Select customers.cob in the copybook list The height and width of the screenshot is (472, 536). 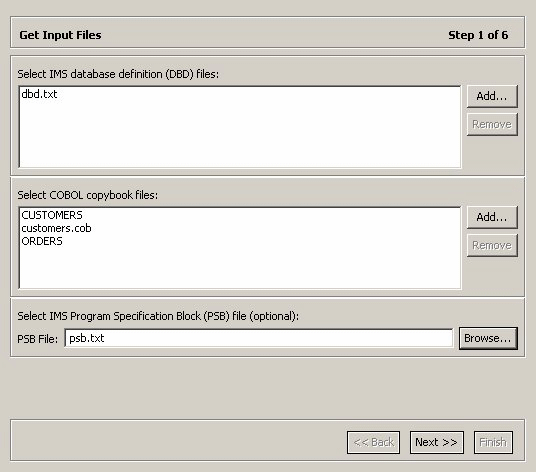[x=56, y=228]
